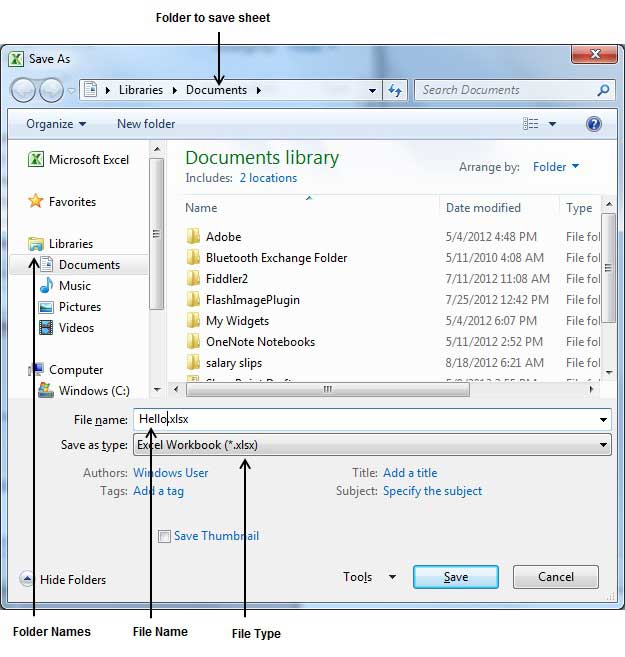This screenshot has height=657, width=625.
Task: Open the Organize menu
Action: [x=56, y=124]
